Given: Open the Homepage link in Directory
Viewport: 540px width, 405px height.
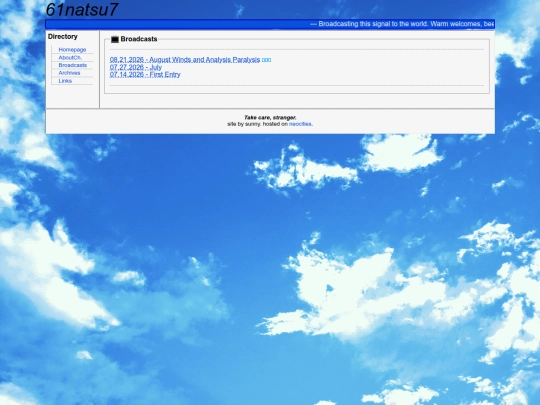Looking at the screenshot, I should 72,50.
